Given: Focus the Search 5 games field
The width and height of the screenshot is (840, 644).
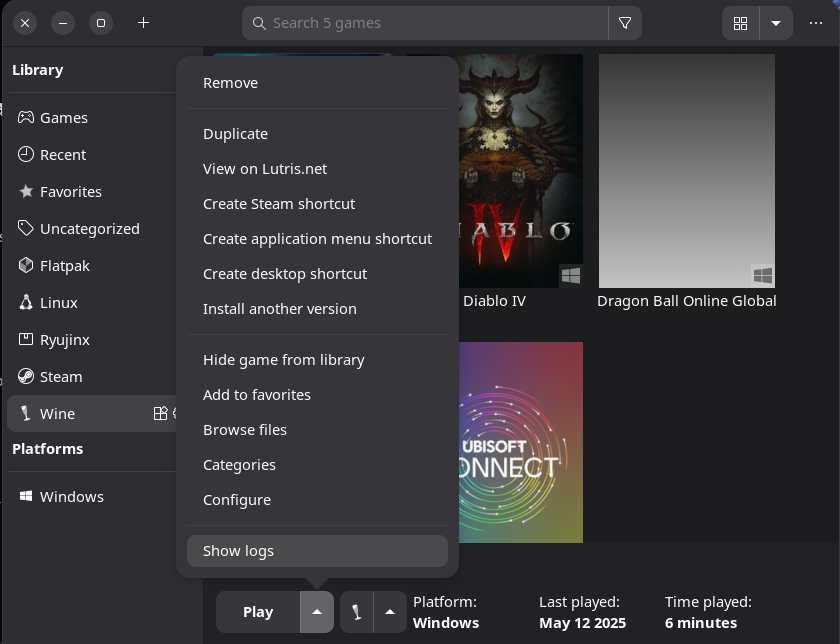Looking at the screenshot, I should (x=425, y=23).
